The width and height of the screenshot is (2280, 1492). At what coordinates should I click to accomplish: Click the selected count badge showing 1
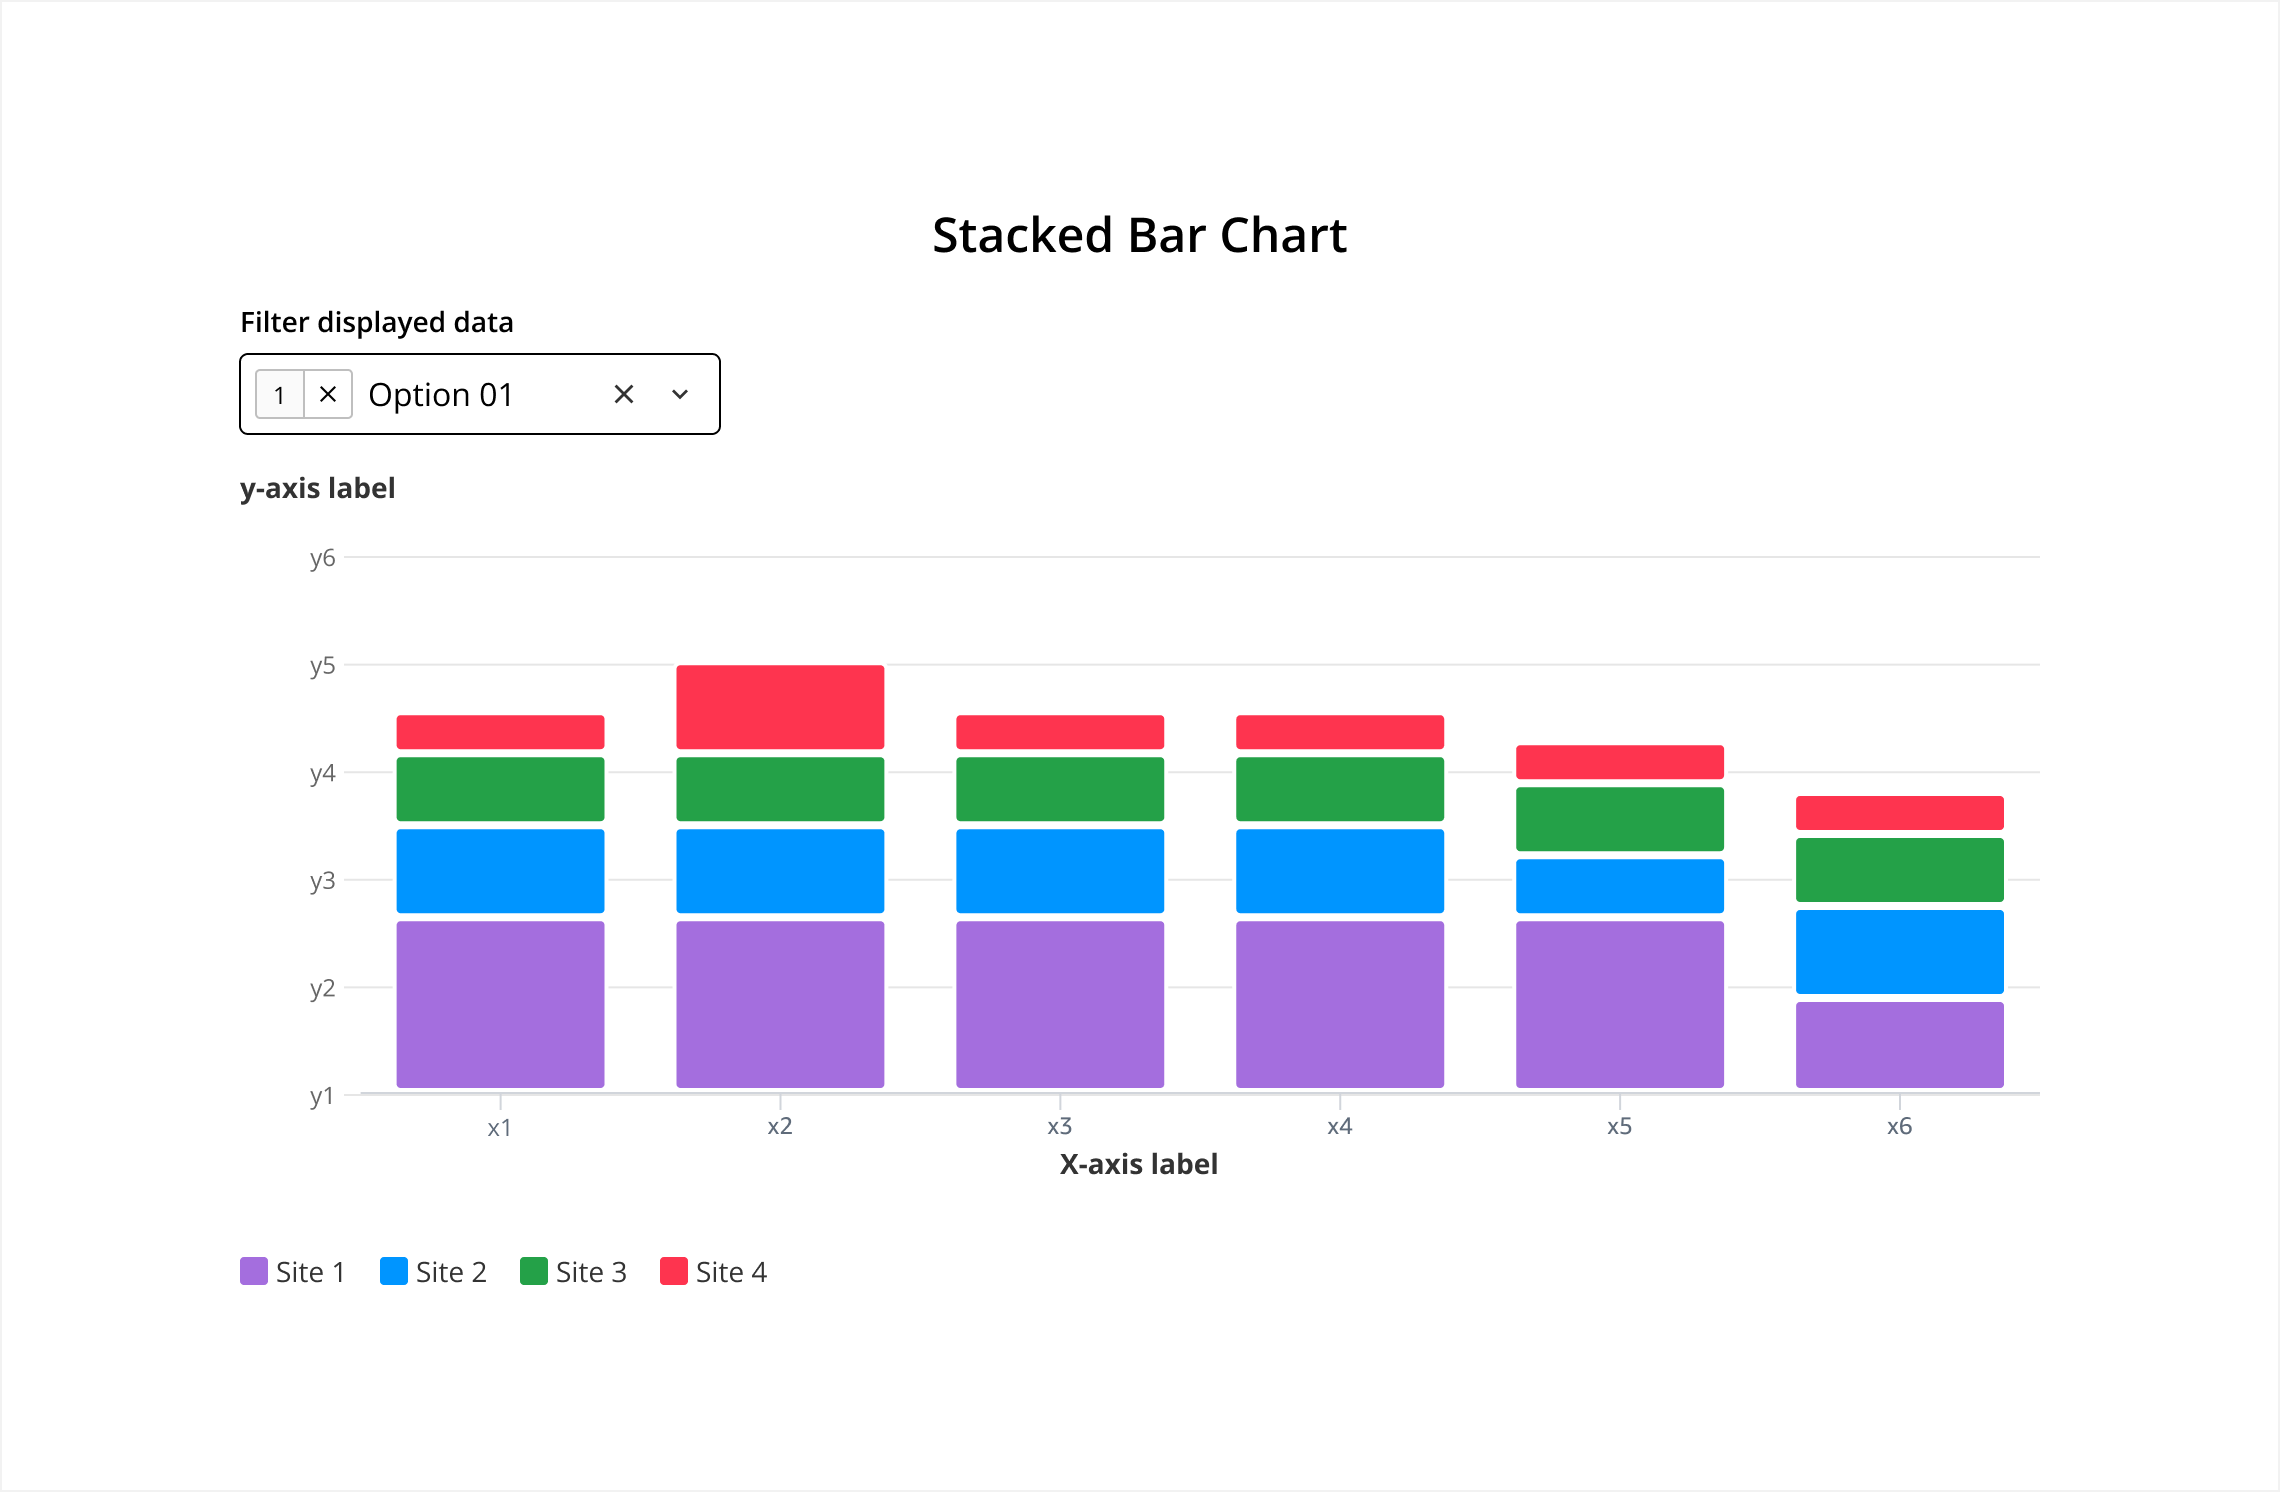coord(280,394)
